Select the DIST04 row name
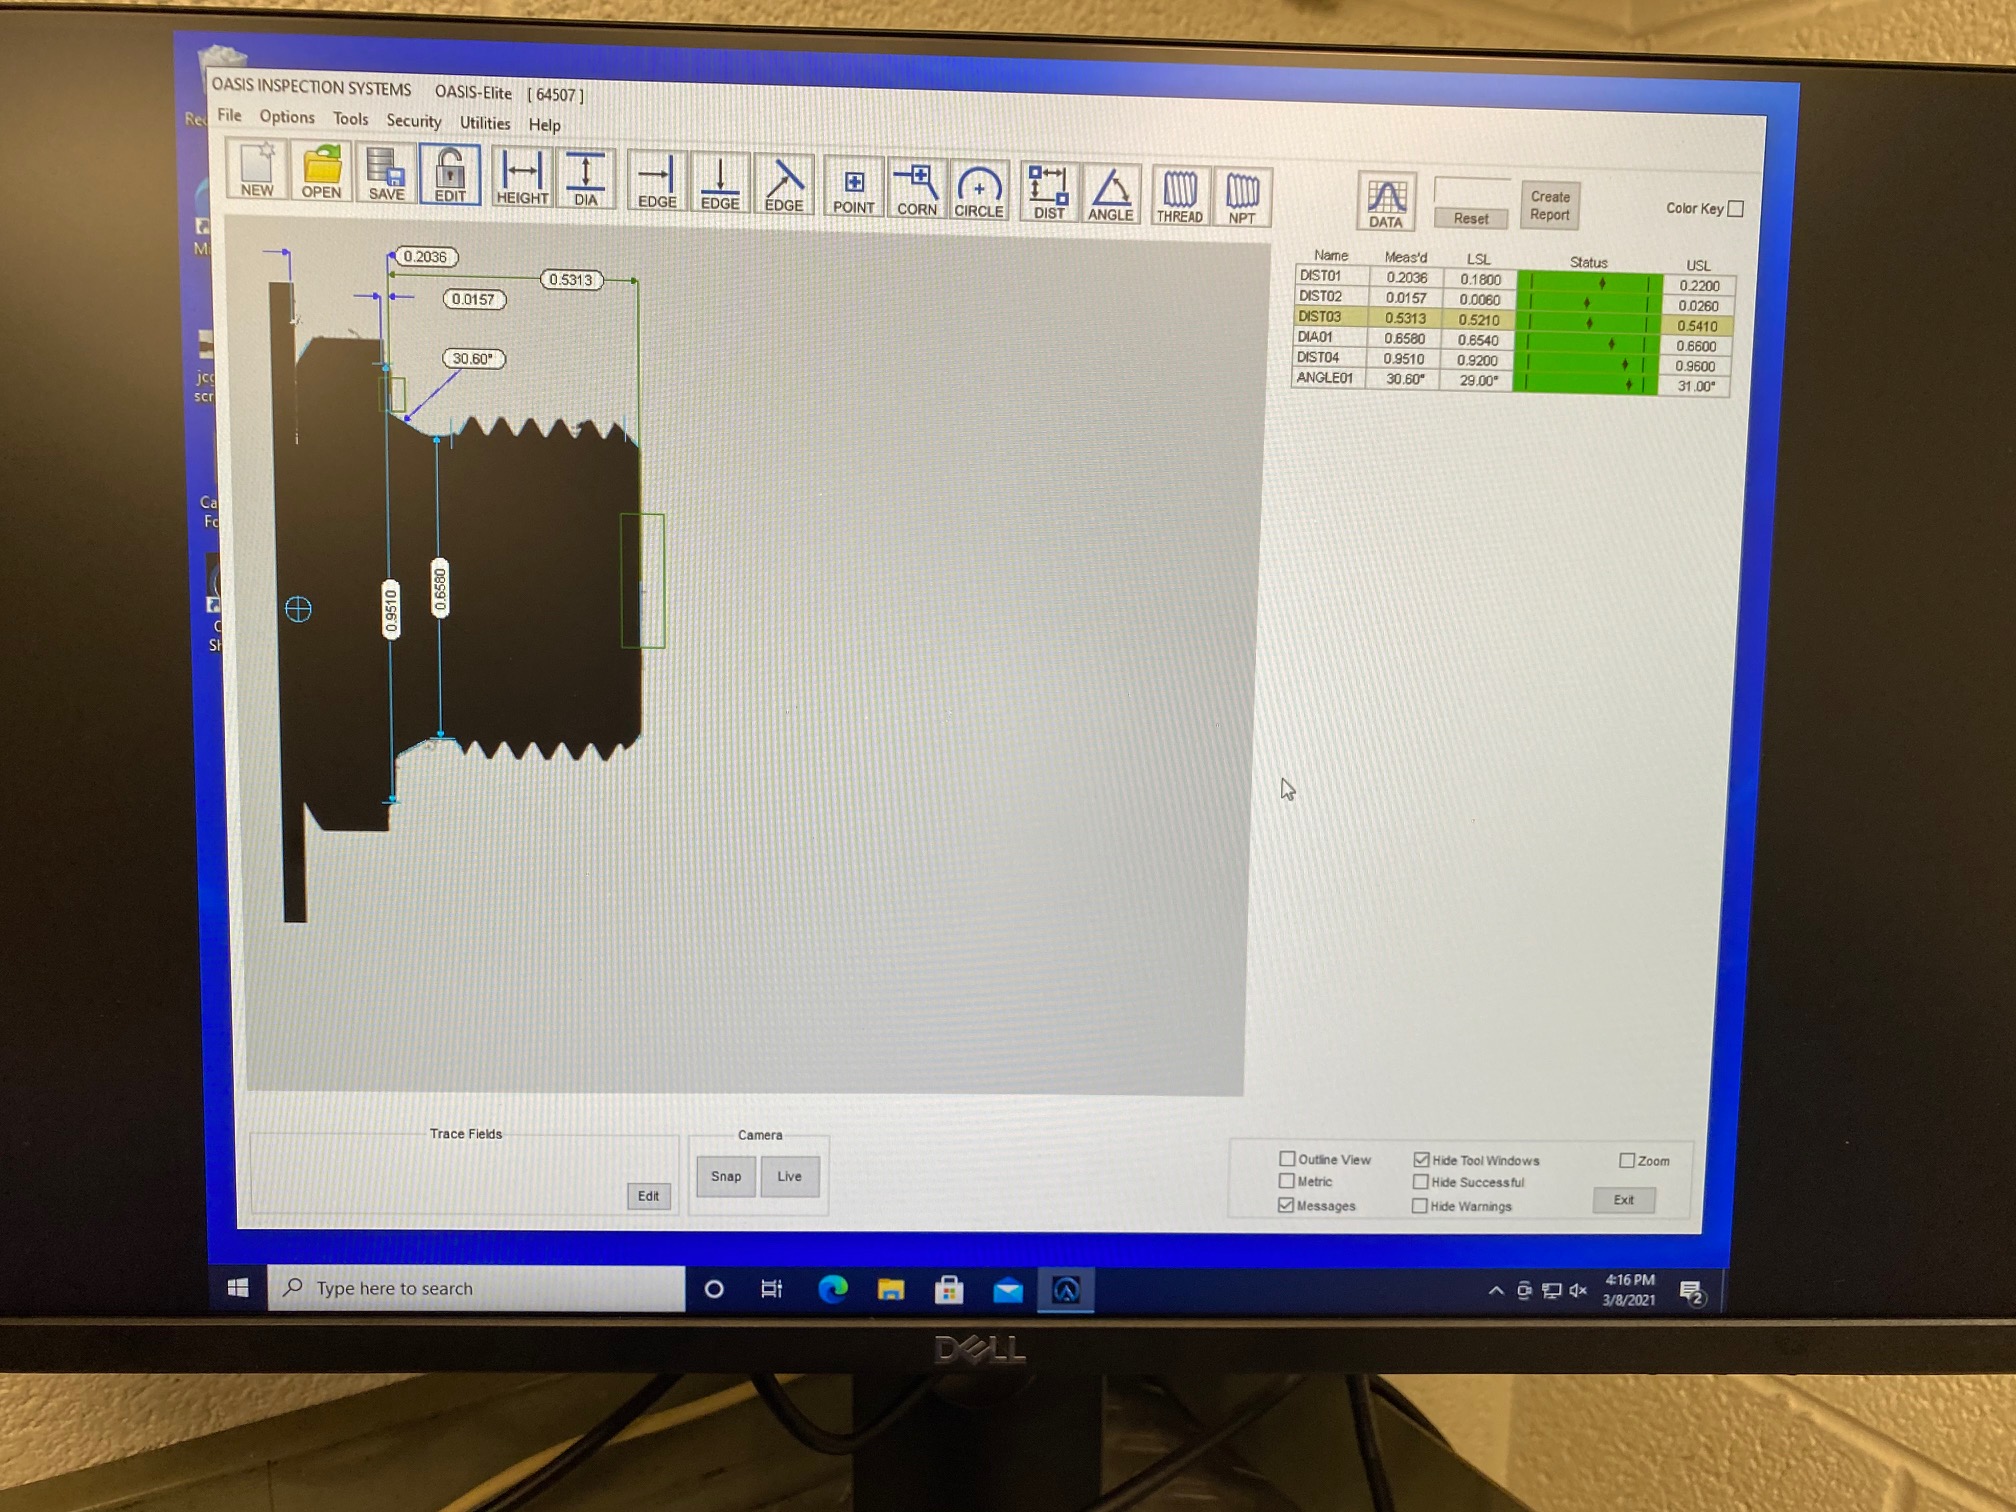2016x1512 pixels. tap(1318, 357)
